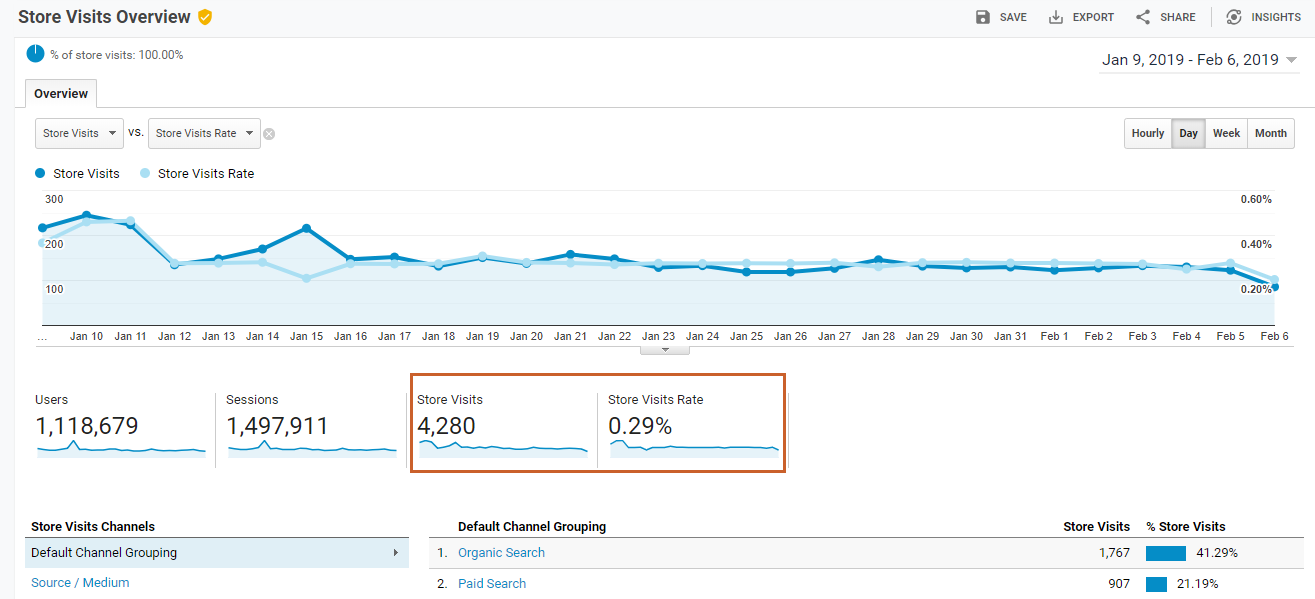Select Default Channel Grouping in the channels list
The image size is (1315, 599).
104,553
